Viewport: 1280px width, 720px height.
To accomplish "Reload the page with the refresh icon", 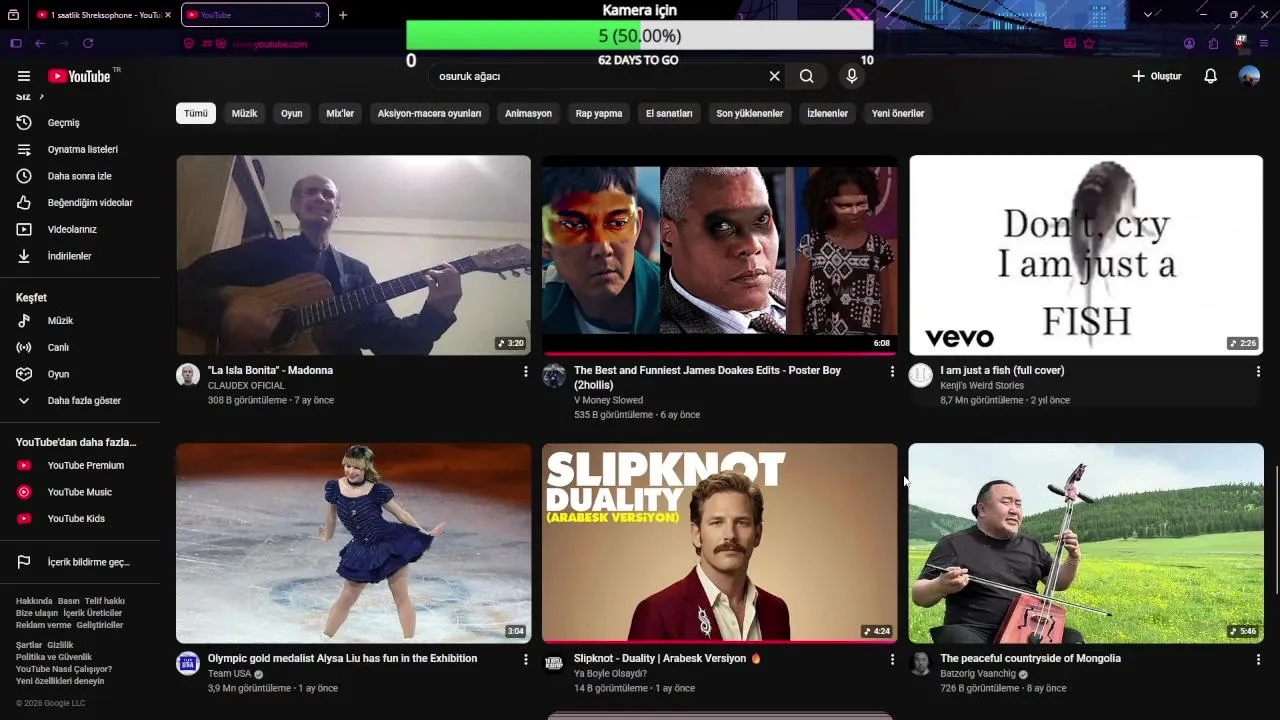I will point(88,44).
